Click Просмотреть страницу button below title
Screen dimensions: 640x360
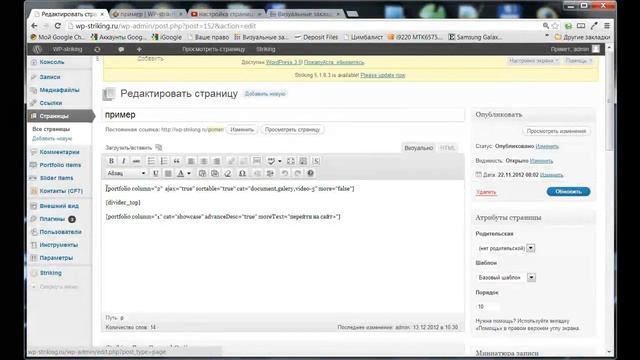[x=292, y=129]
